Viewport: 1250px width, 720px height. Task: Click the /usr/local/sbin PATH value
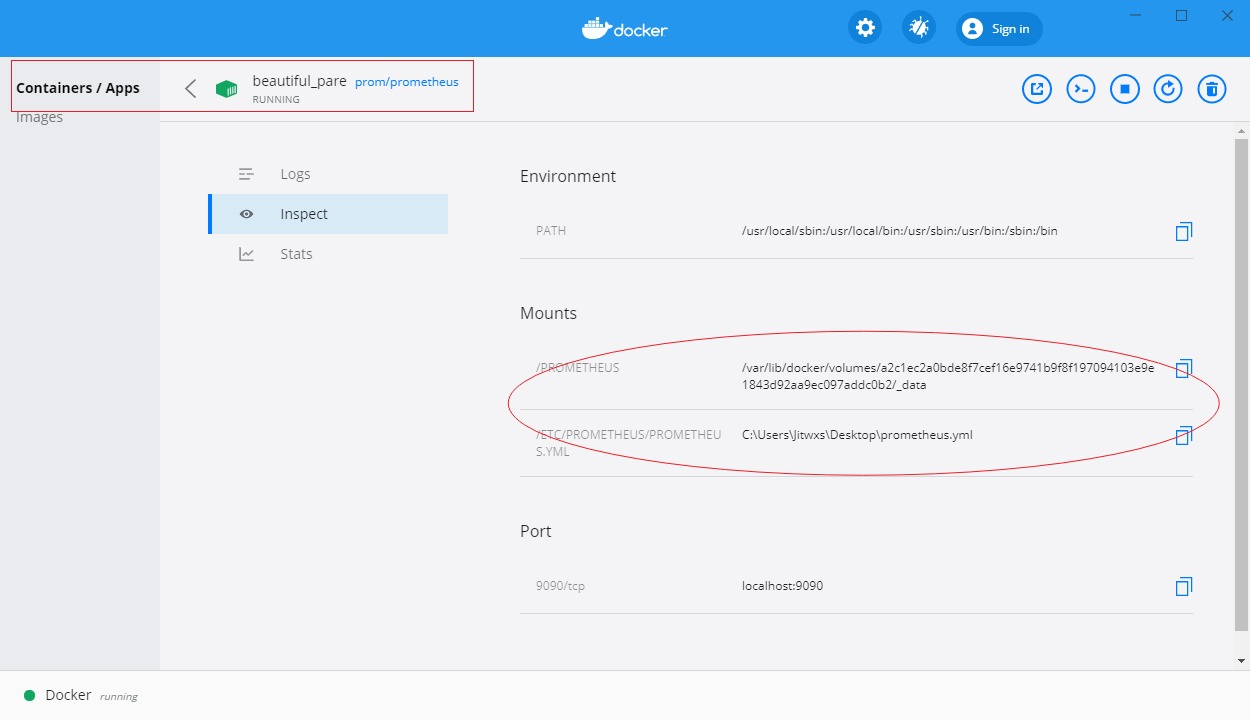899,231
